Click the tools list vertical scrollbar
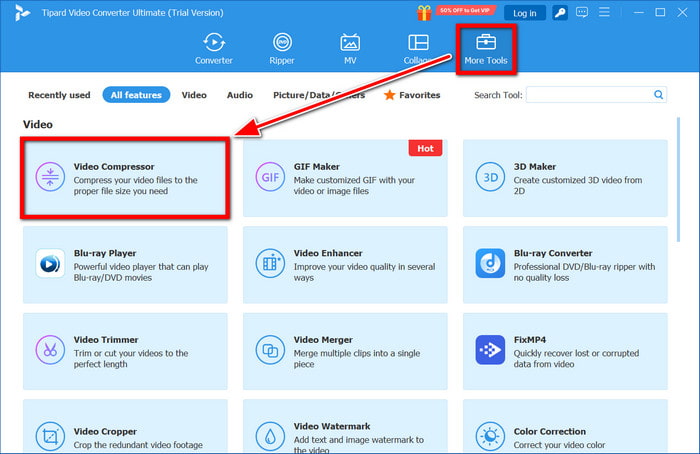Screen dimensions: 700x454 click(678, 179)
